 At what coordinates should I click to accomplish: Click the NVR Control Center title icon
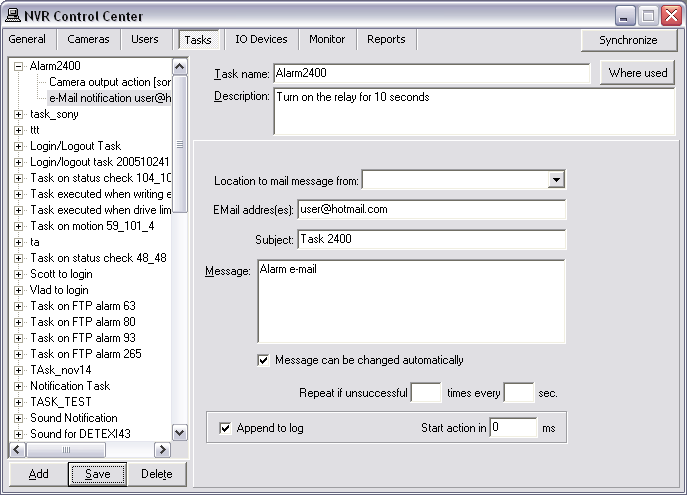(13, 15)
